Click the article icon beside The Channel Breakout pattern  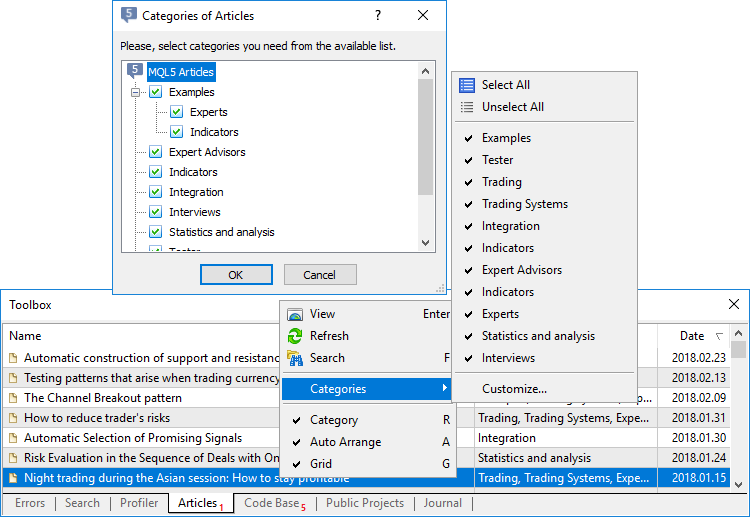[14, 398]
